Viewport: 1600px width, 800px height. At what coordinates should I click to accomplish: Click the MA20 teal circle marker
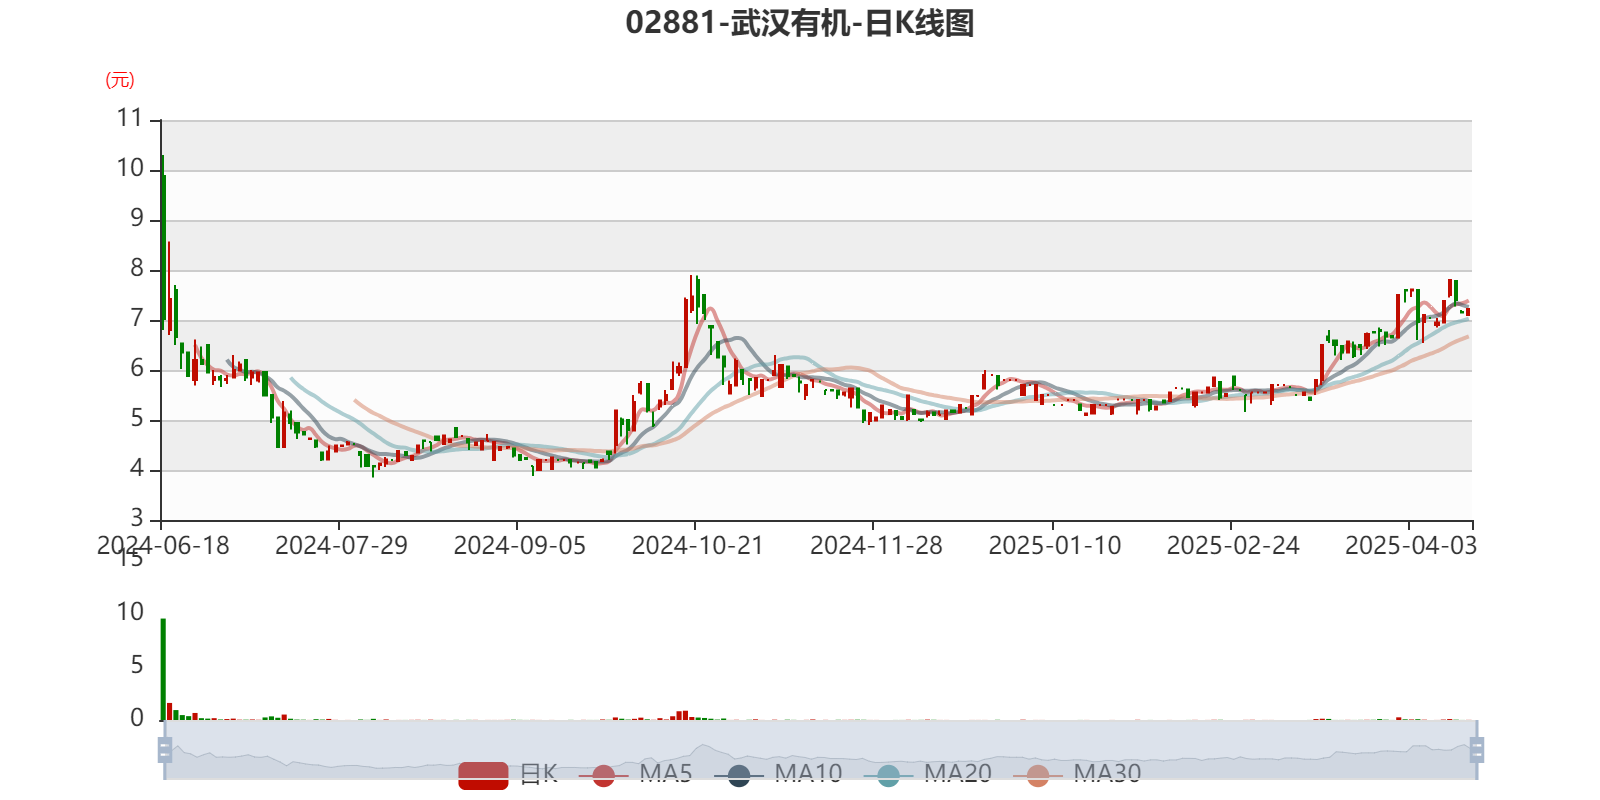pos(888,775)
